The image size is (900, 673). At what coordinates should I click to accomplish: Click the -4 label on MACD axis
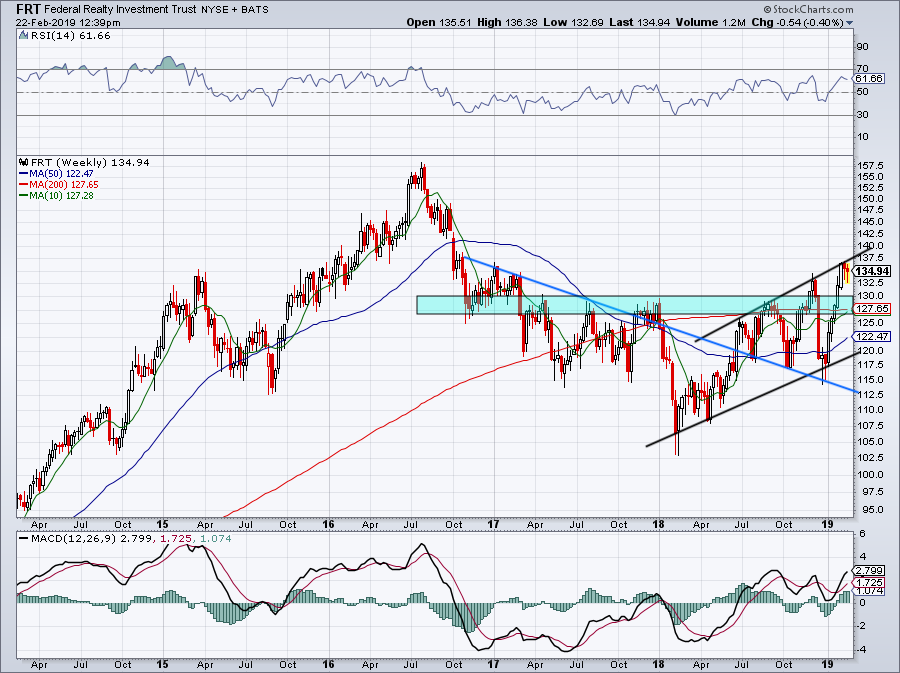[861, 650]
